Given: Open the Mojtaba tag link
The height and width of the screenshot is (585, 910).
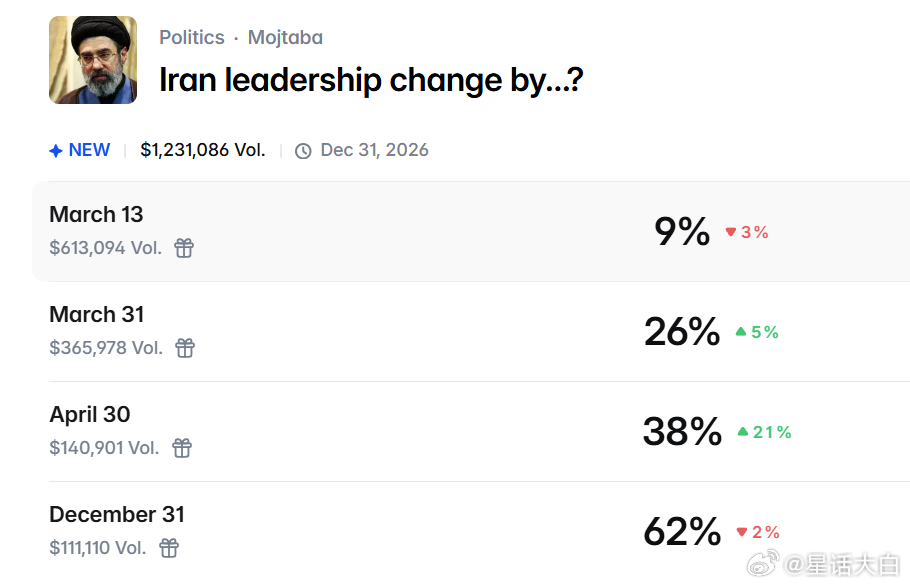Looking at the screenshot, I should pyautogui.click(x=285, y=38).
